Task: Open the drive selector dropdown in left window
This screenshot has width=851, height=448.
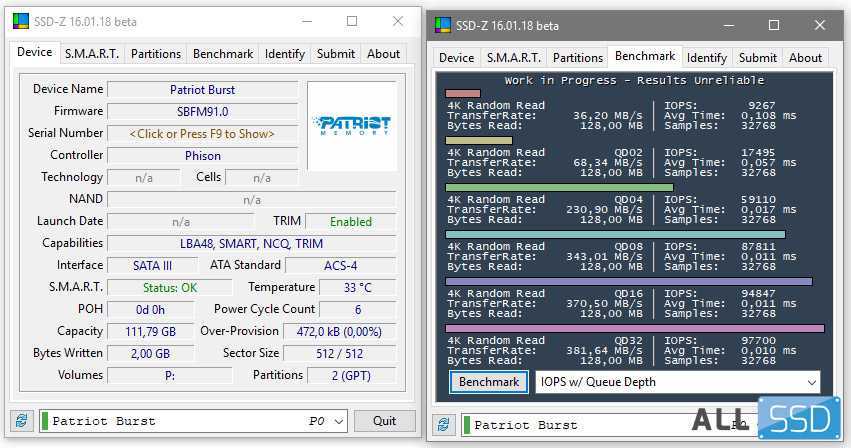Action: coord(336,421)
